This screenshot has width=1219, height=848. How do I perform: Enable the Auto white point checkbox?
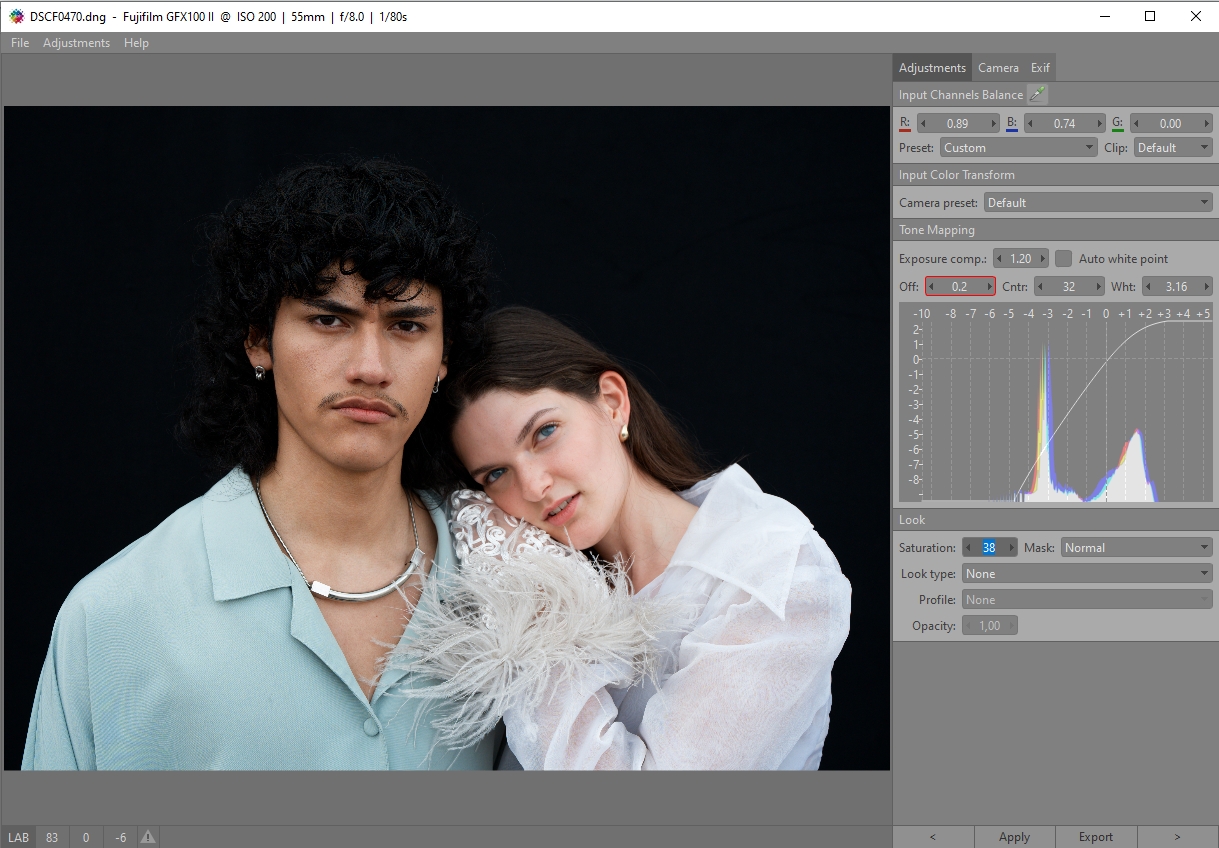click(1064, 259)
